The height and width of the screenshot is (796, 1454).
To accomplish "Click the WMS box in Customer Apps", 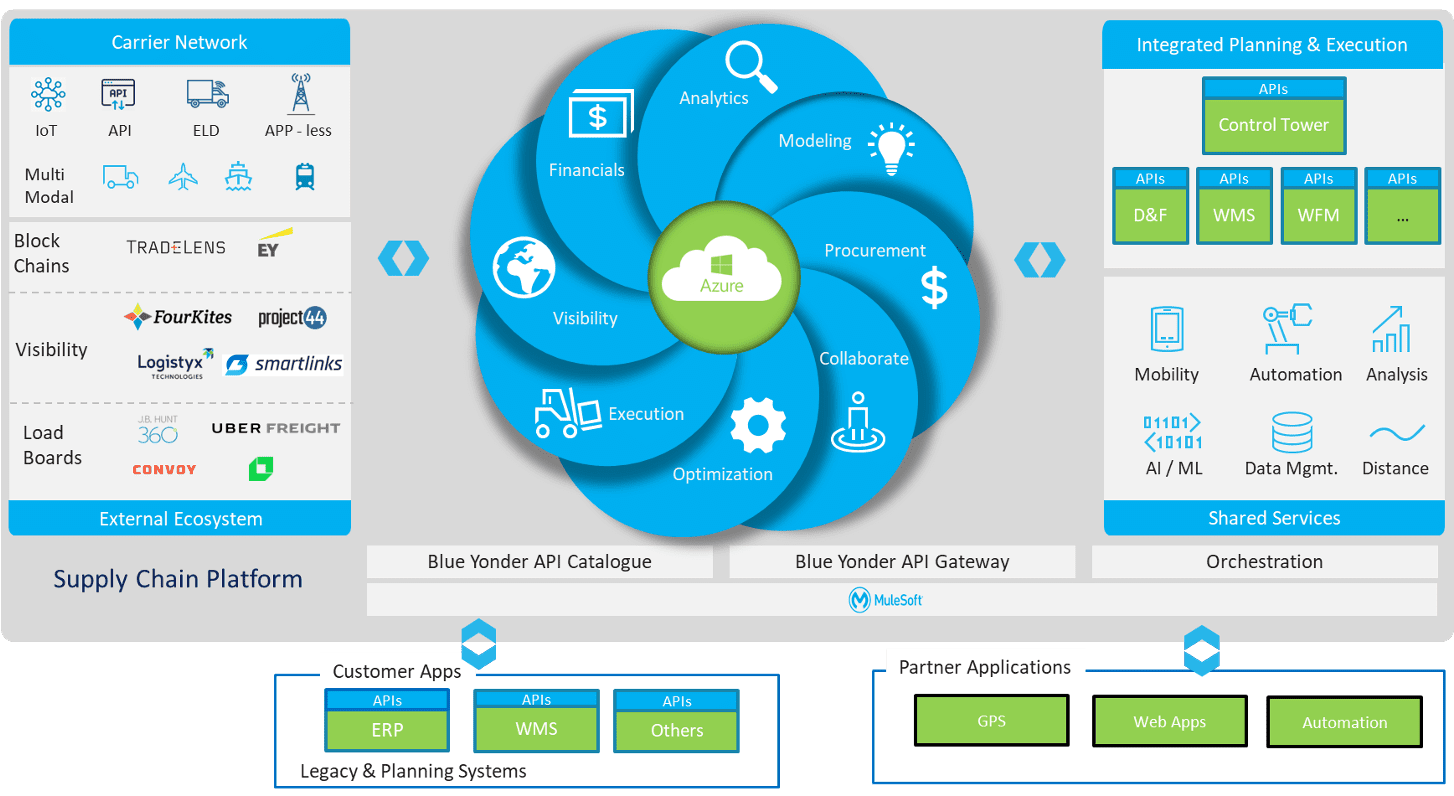I will pos(537,720).
